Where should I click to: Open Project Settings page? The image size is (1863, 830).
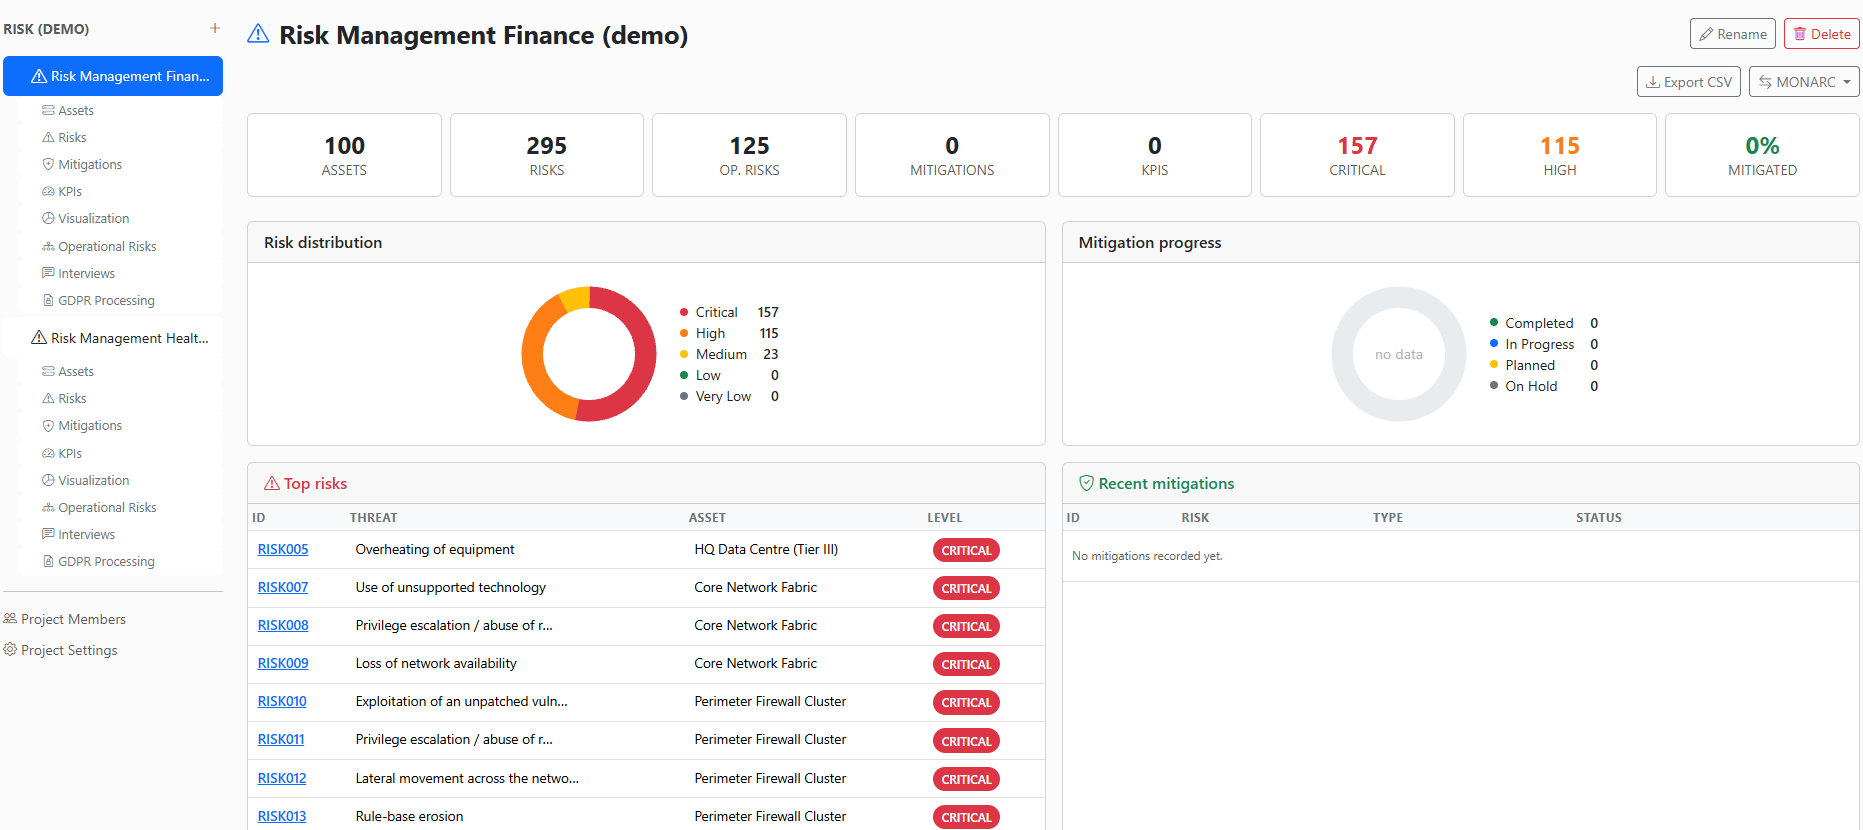coord(61,650)
